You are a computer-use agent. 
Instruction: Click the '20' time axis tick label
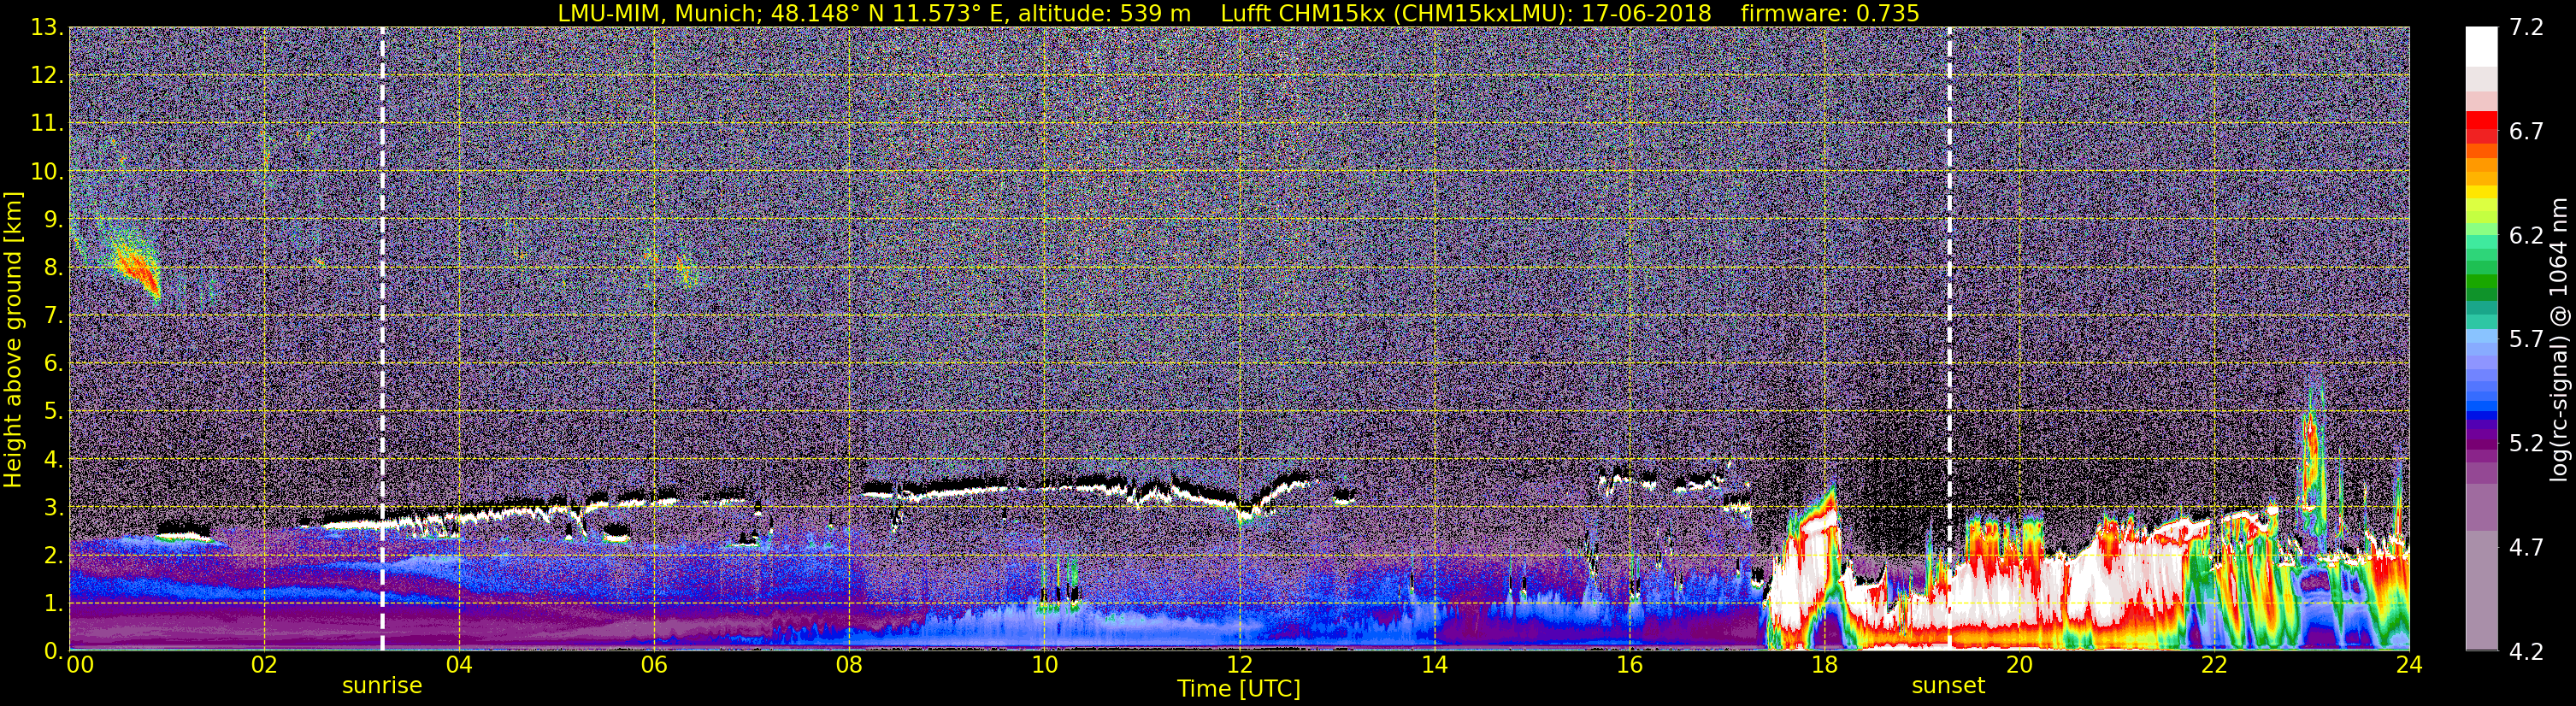tap(2019, 665)
